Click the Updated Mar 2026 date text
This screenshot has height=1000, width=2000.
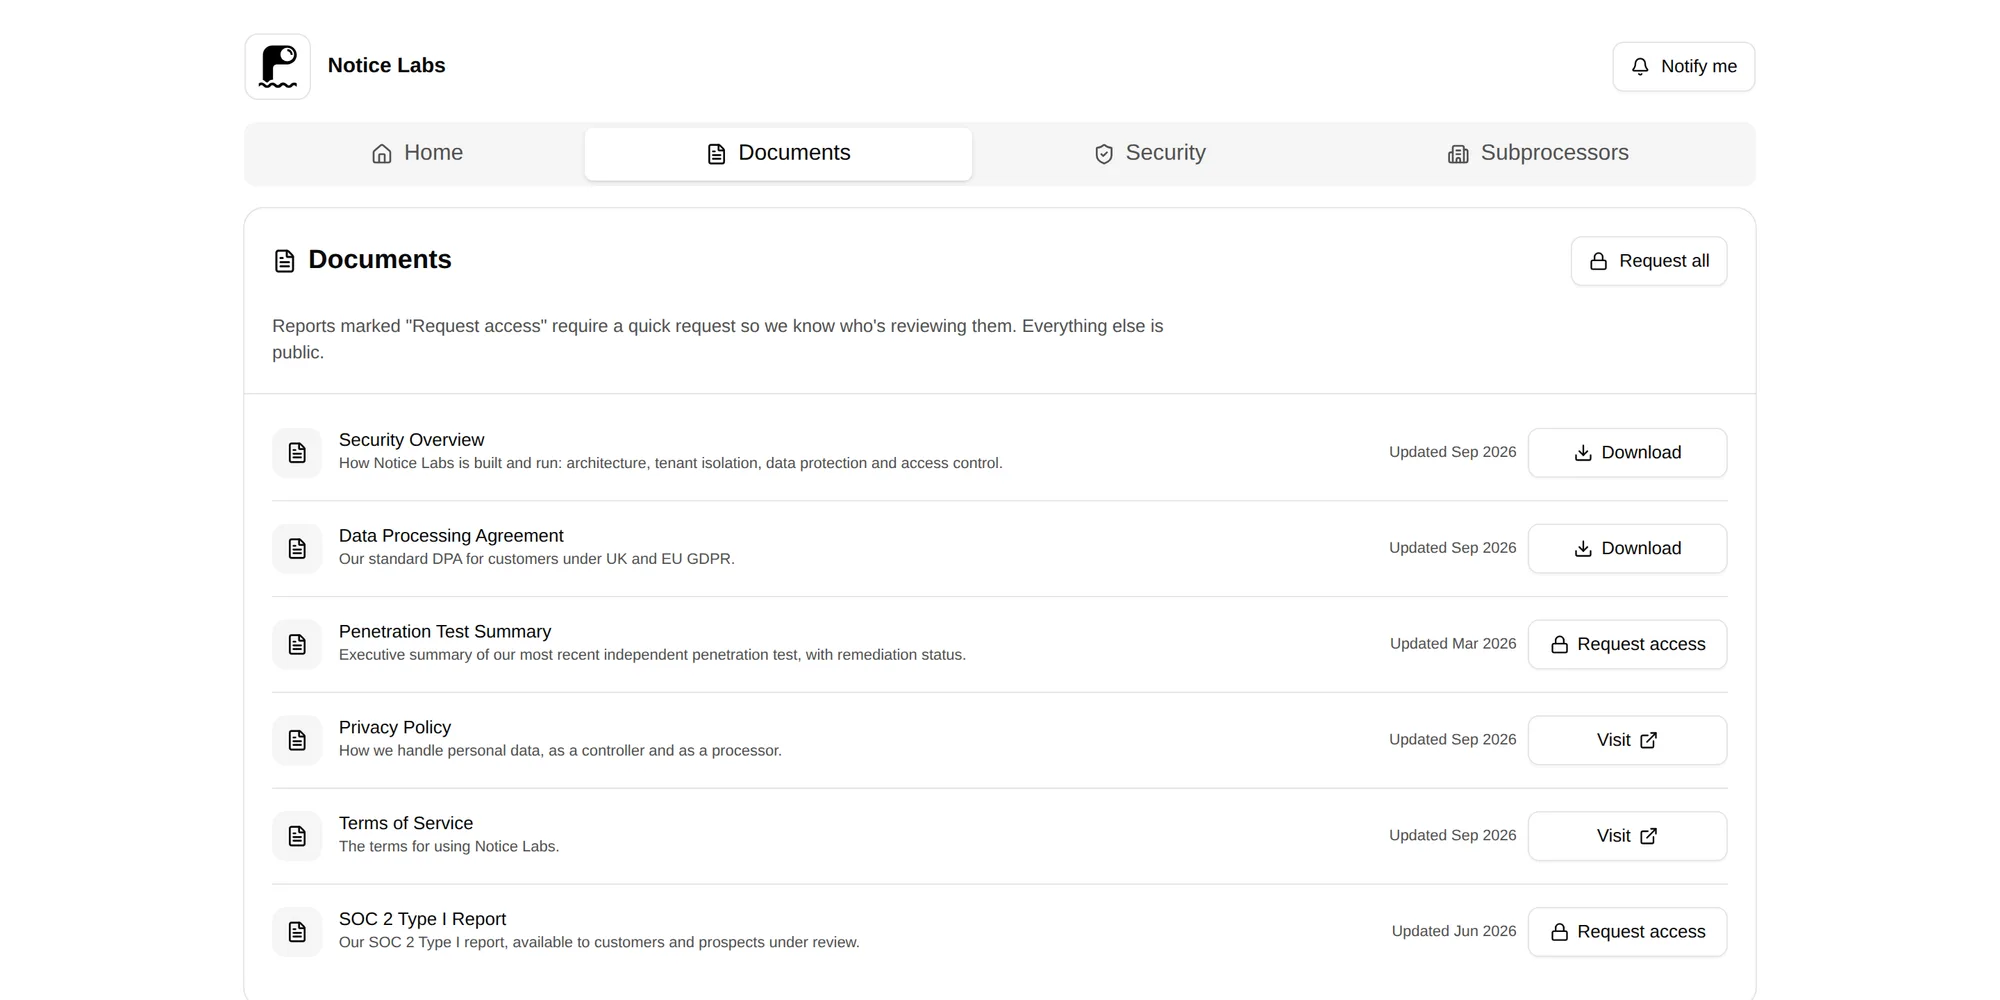point(1453,644)
